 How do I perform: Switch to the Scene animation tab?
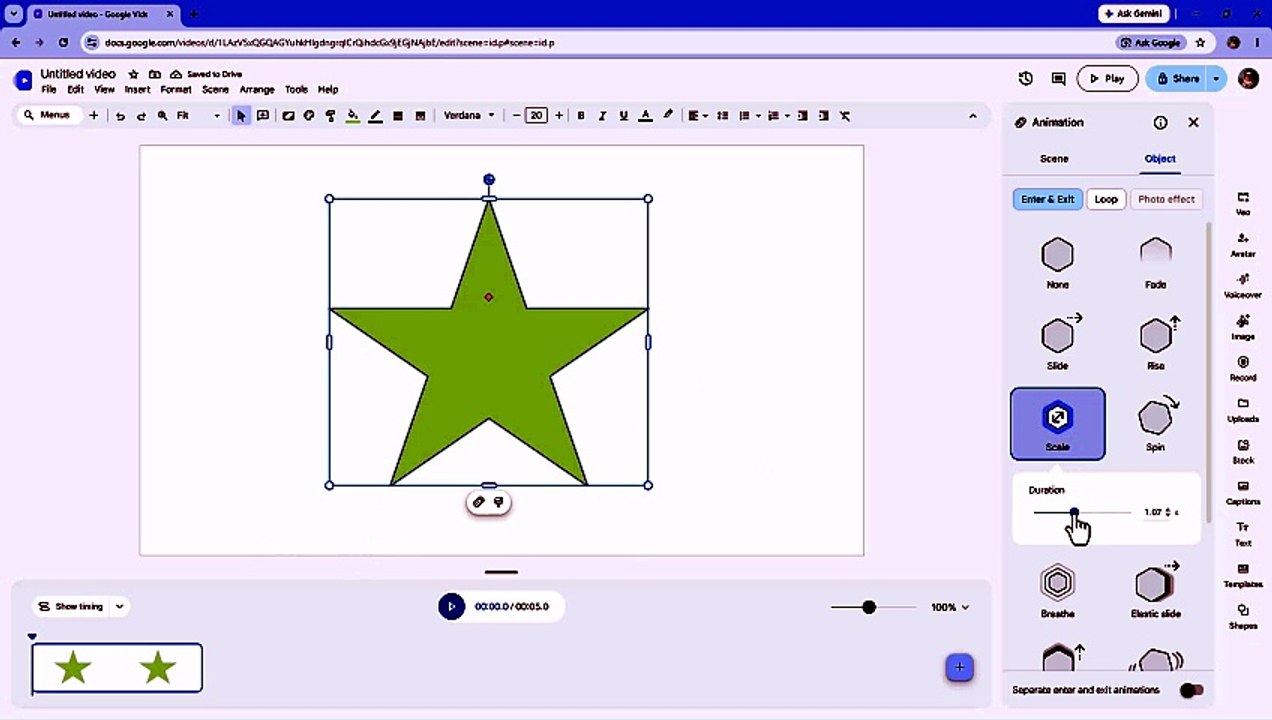click(1054, 159)
